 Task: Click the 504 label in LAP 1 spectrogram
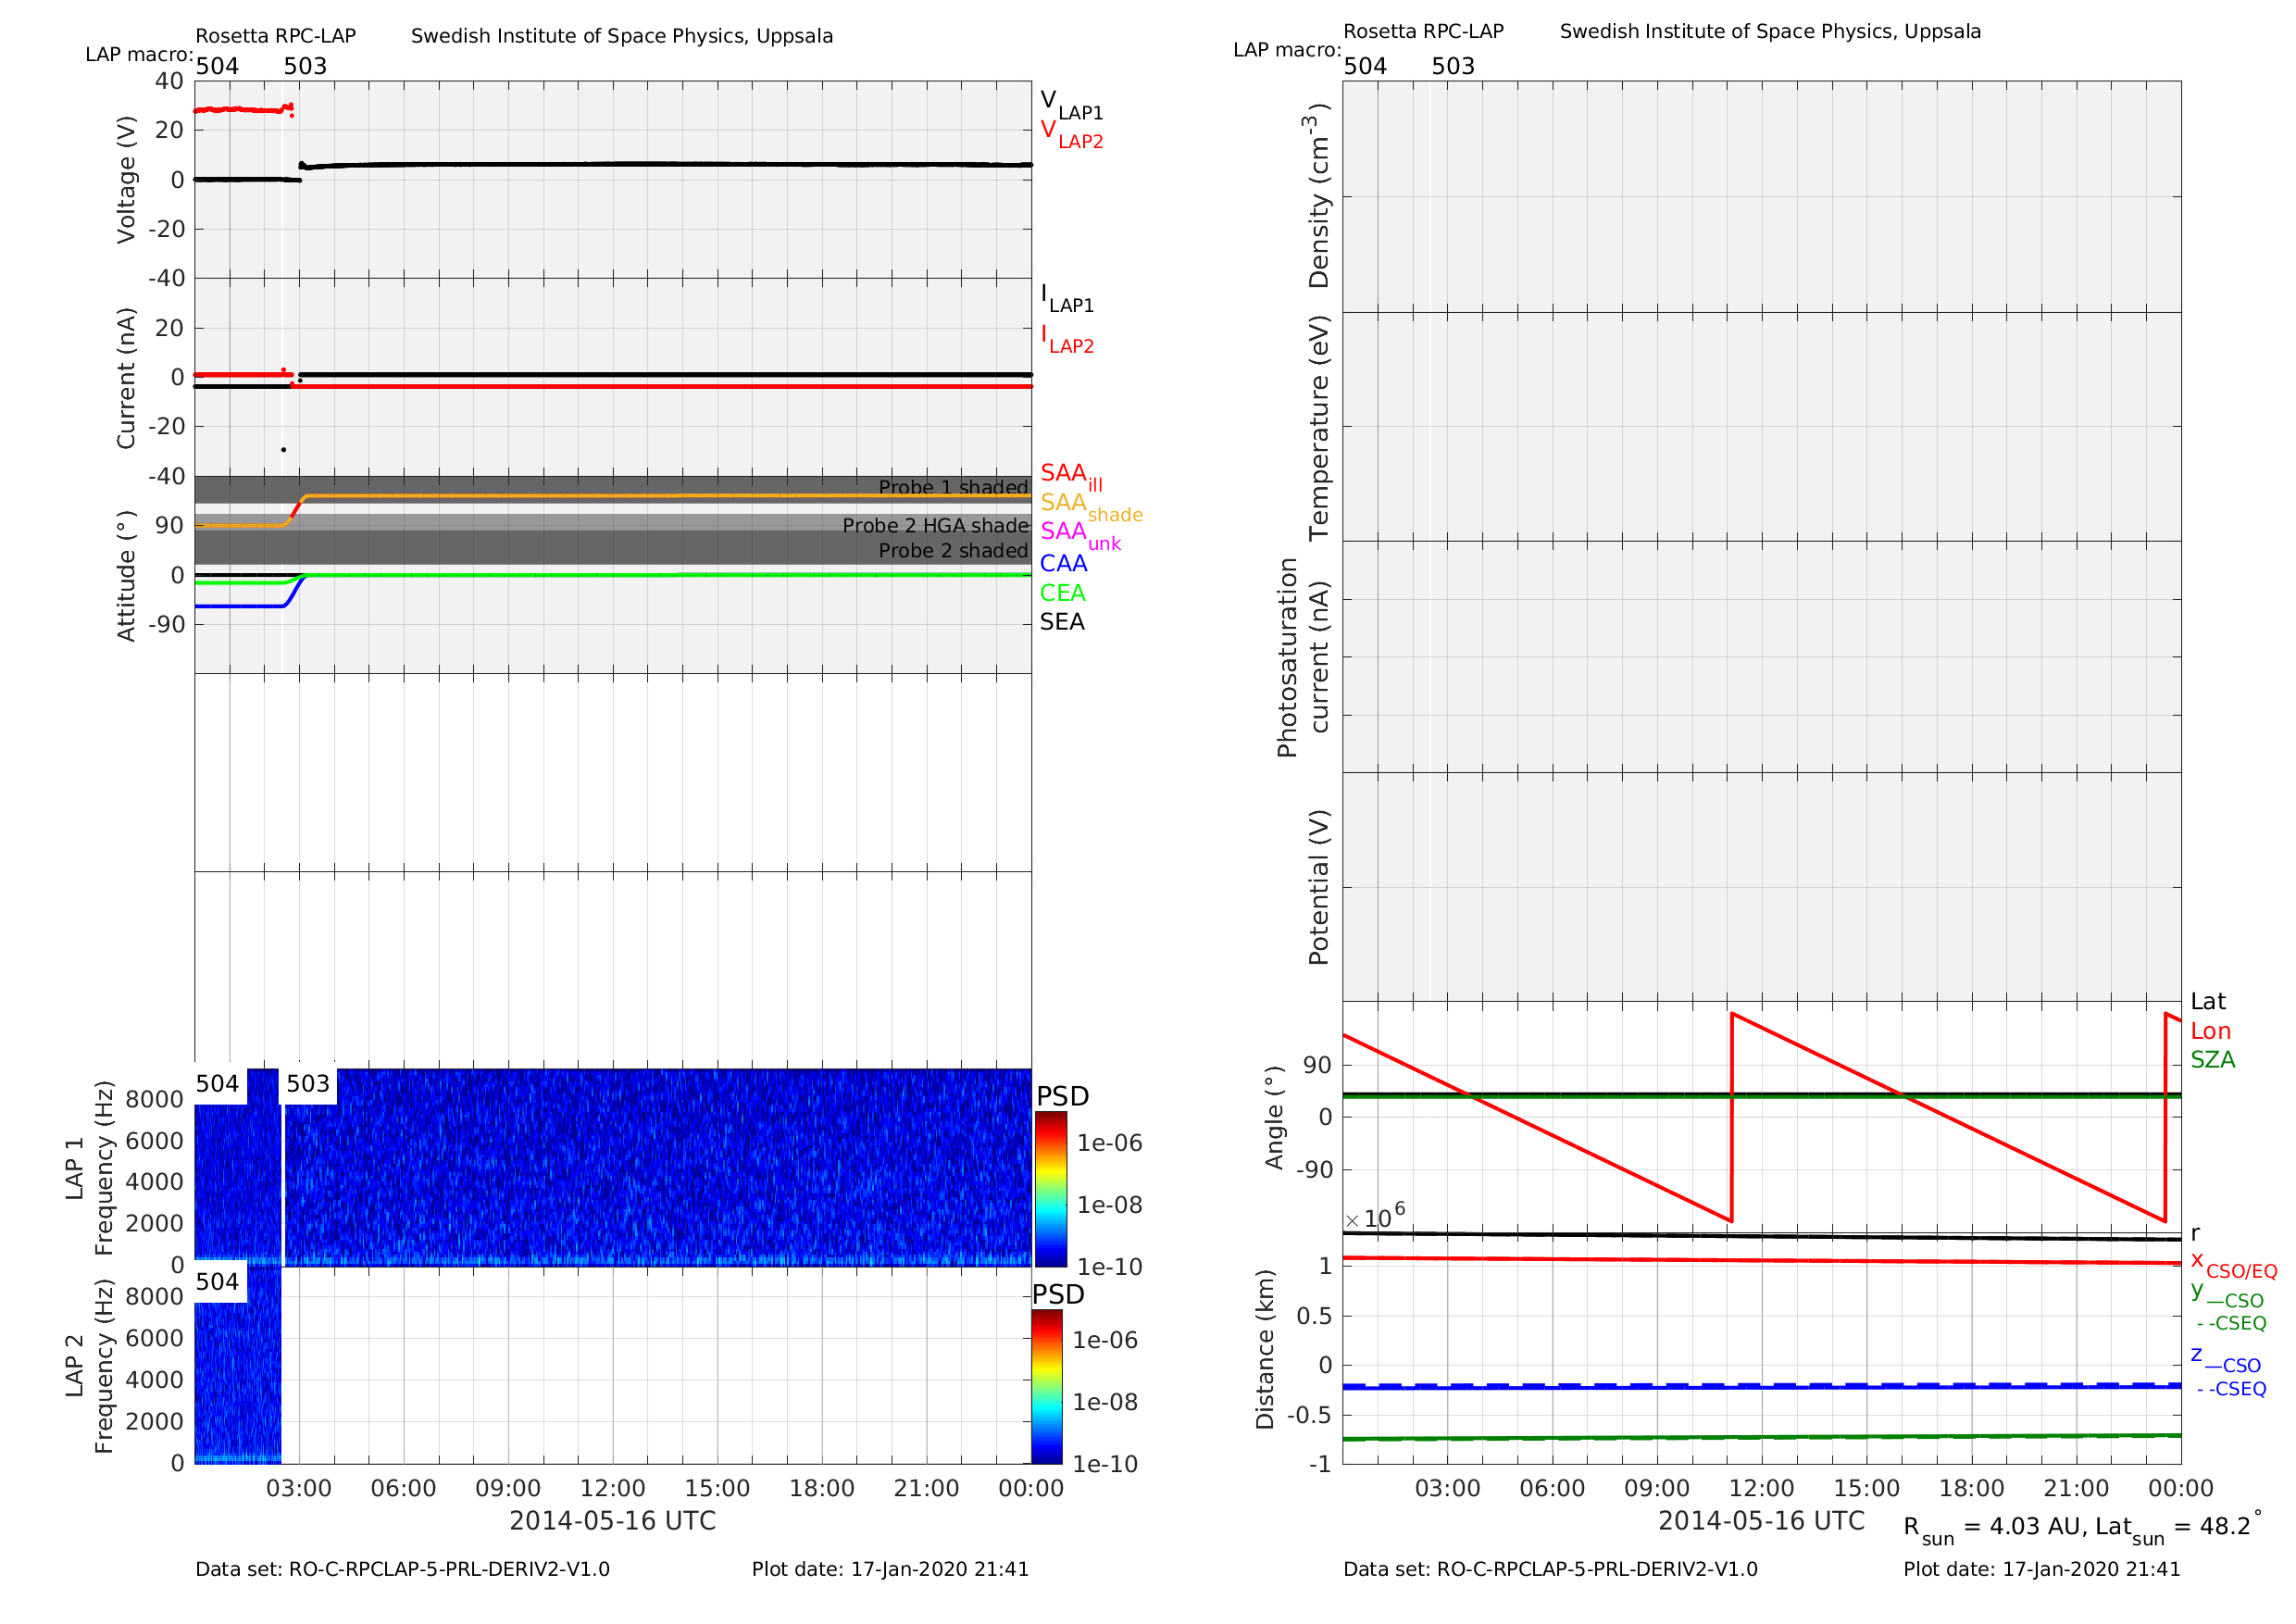(x=217, y=1084)
